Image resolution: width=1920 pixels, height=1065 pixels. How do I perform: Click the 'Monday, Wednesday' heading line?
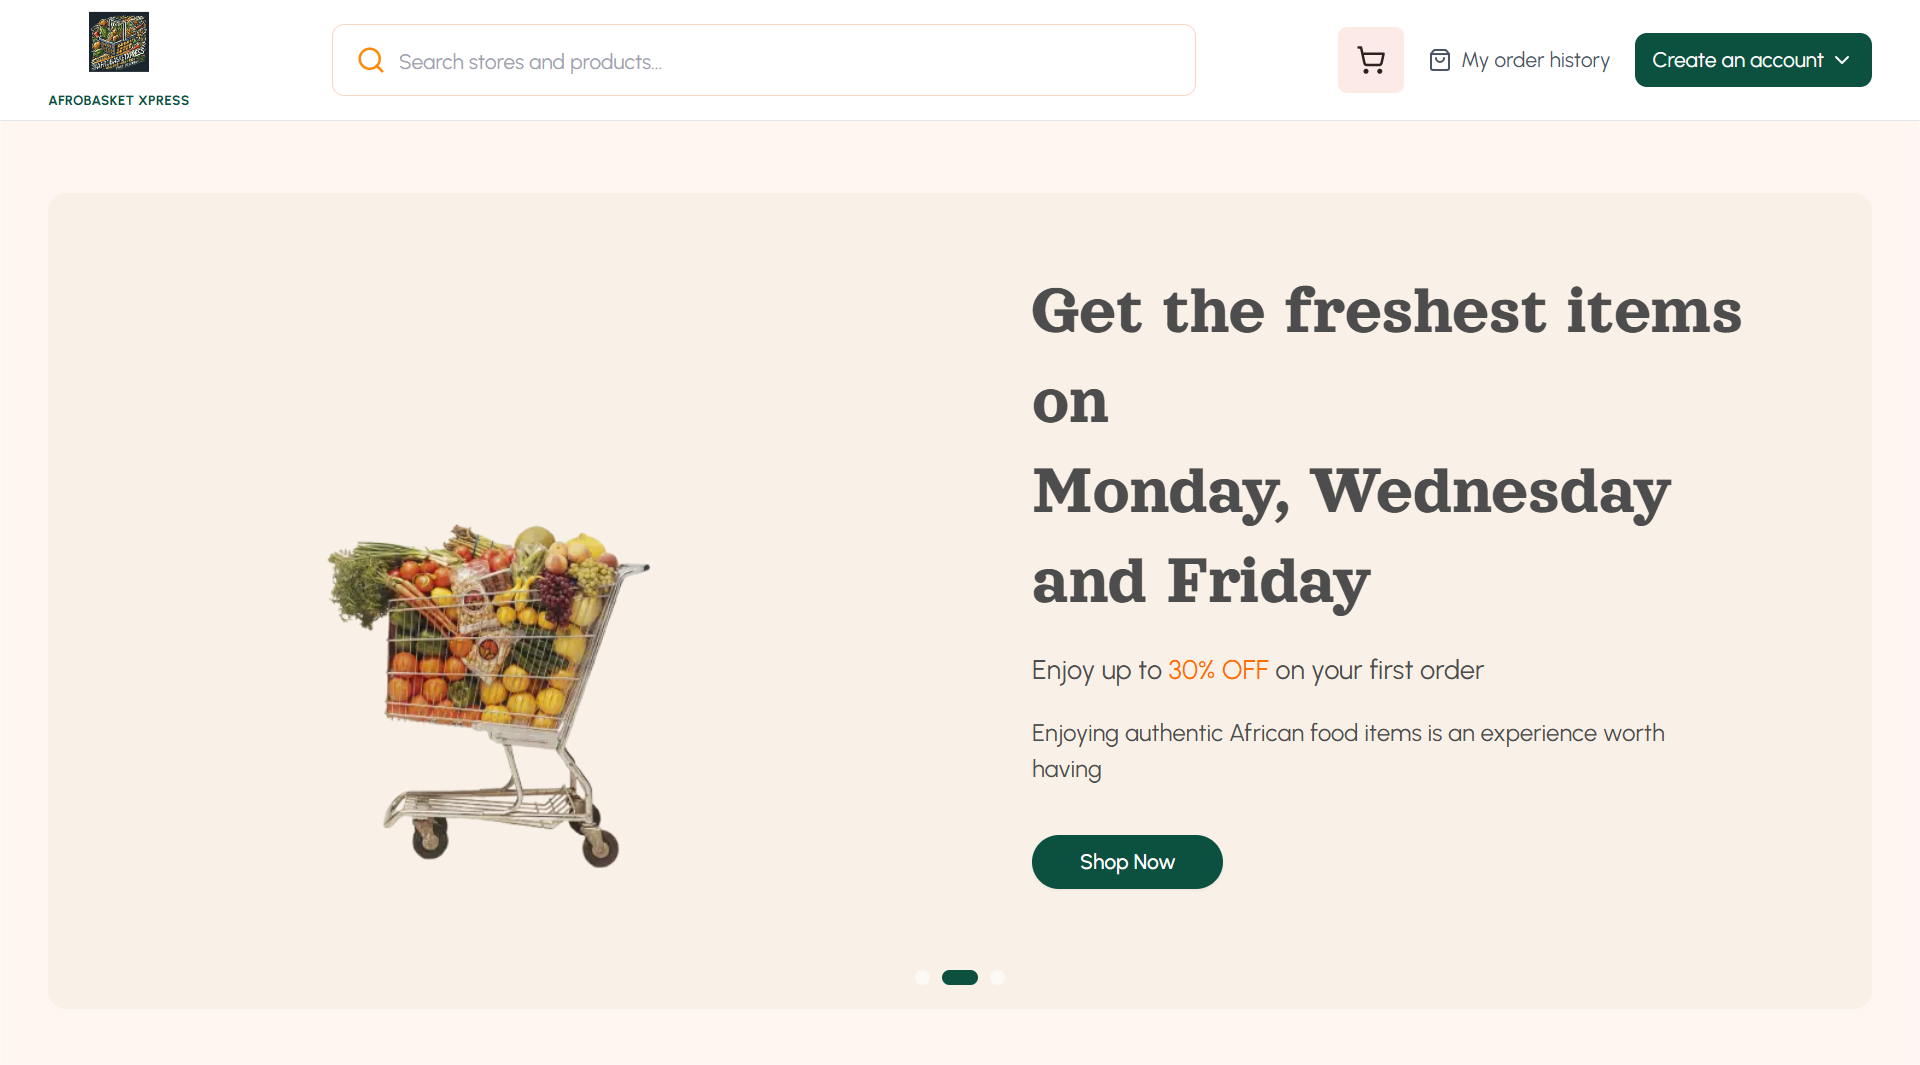tap(1350, 491)
